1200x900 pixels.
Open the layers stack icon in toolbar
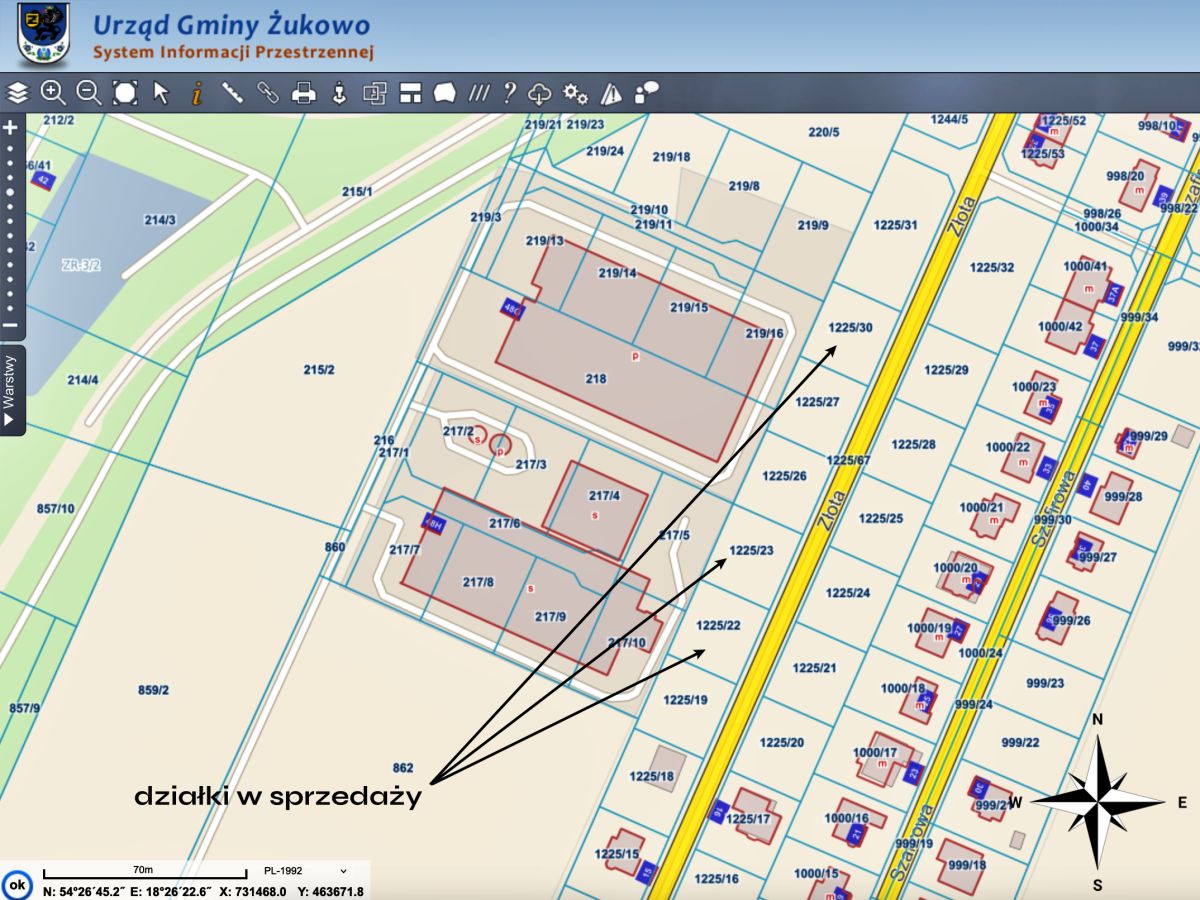18,93
